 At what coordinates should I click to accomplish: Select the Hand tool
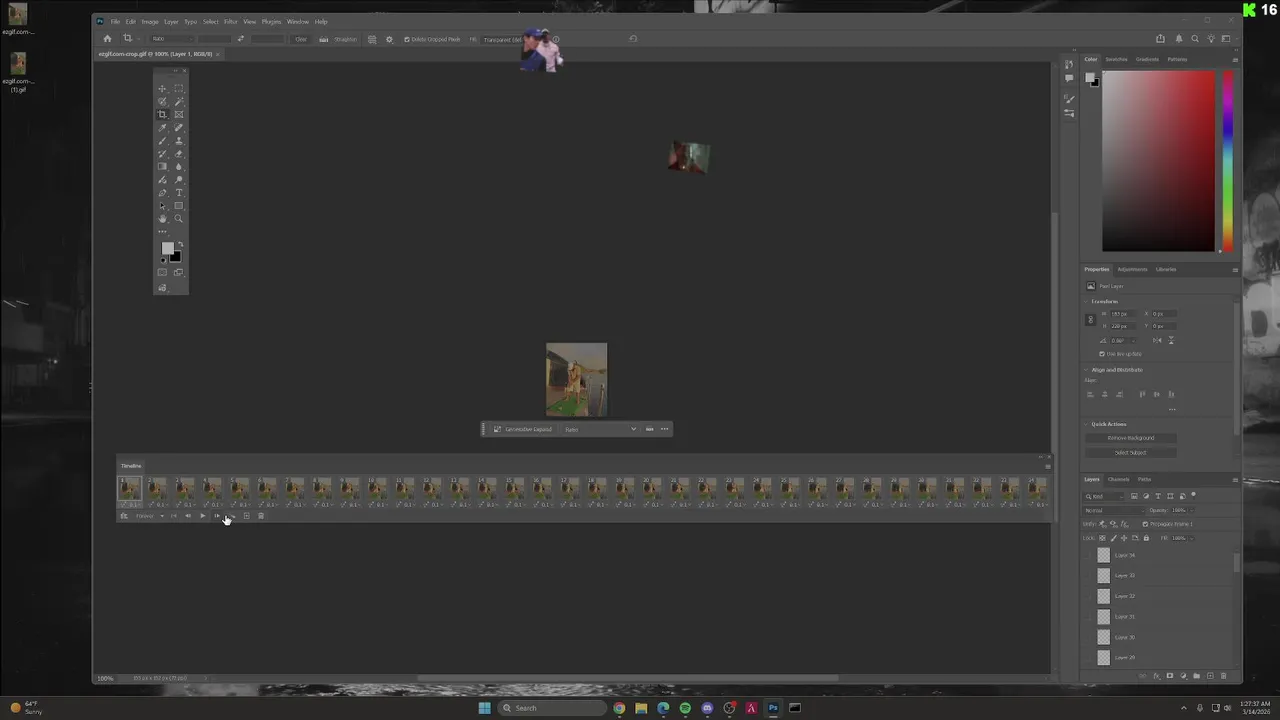point(162,219)
